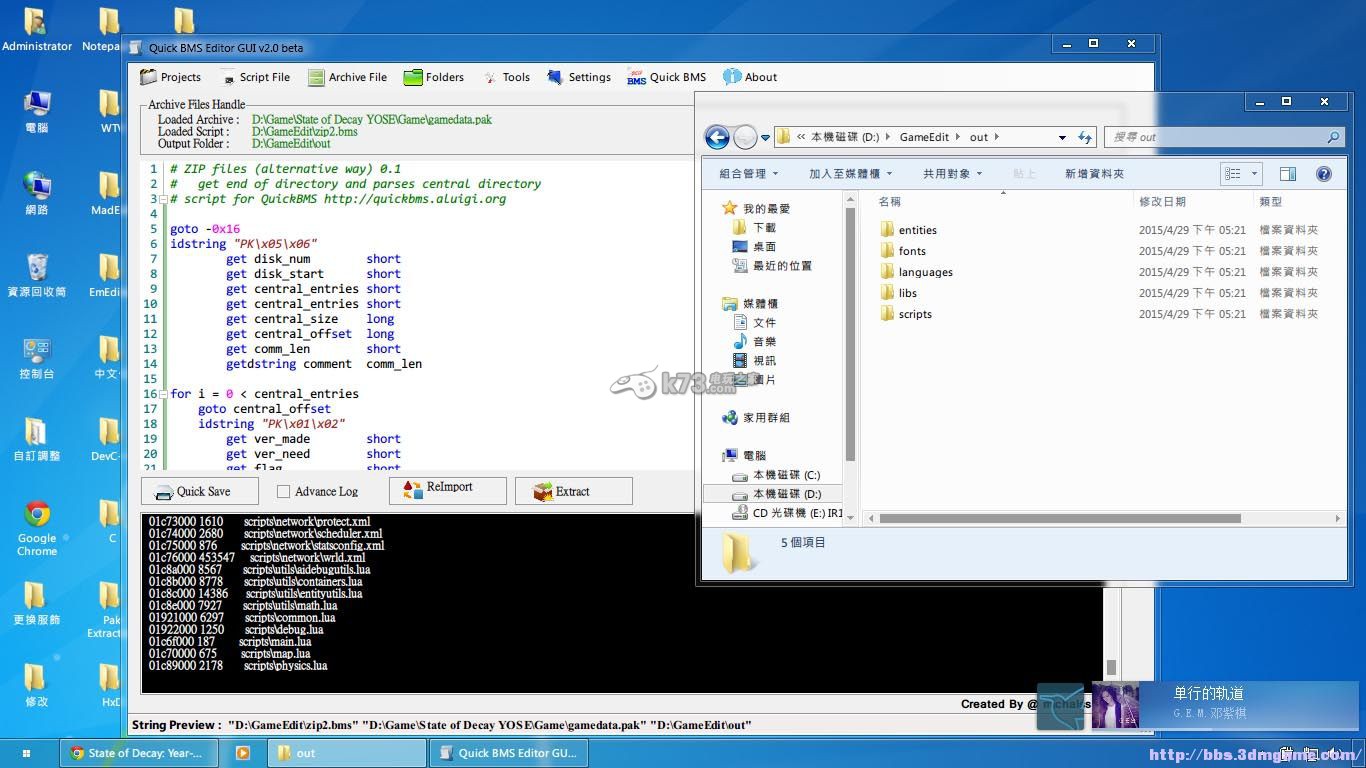The height and width of the screenshot is (768, 1366).
Task: Open the 組合管理 dropdown menu
Action: (x=749, y=174)
